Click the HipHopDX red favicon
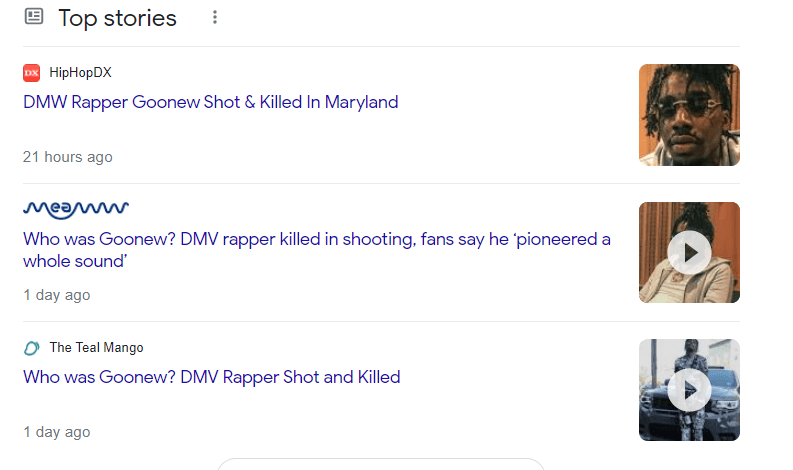 click(x=32, y=72)
